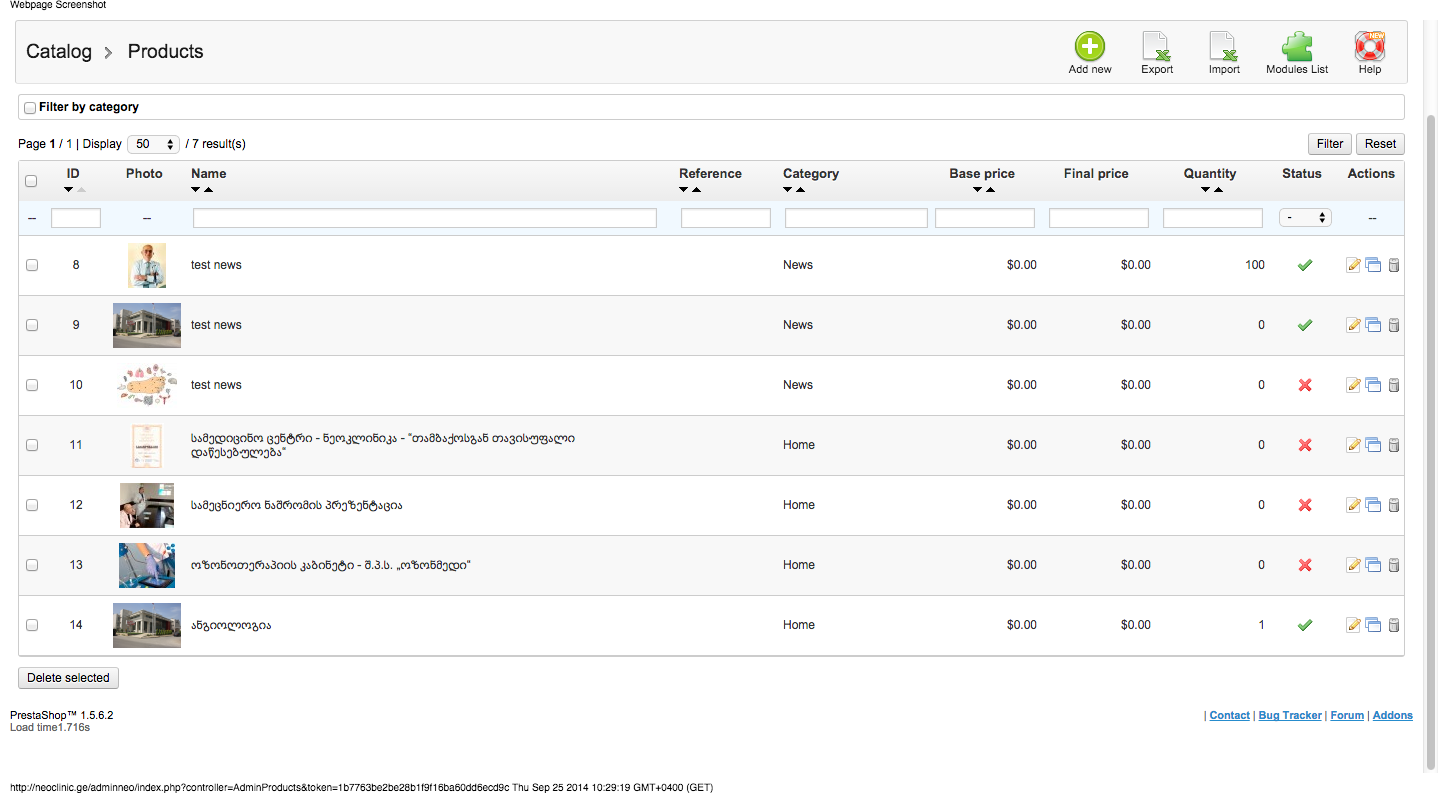Click the Delete selected button

[x=68, y=678]
